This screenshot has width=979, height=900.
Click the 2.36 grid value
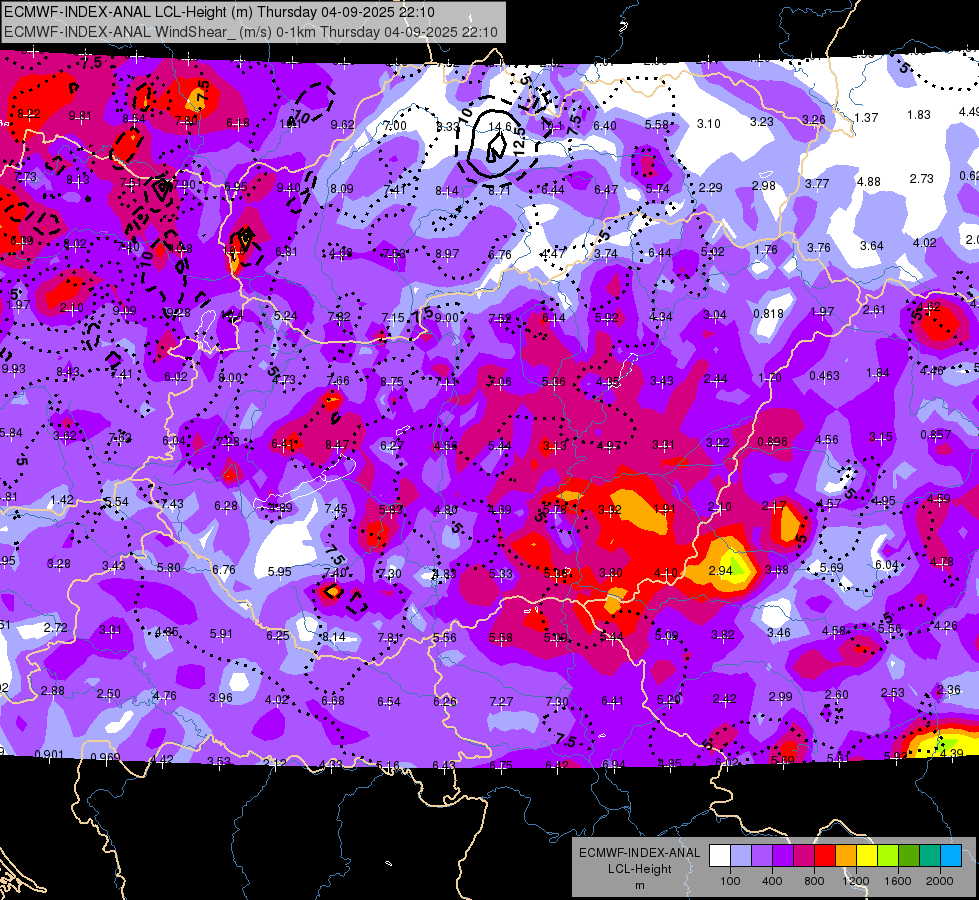[949, 690]
